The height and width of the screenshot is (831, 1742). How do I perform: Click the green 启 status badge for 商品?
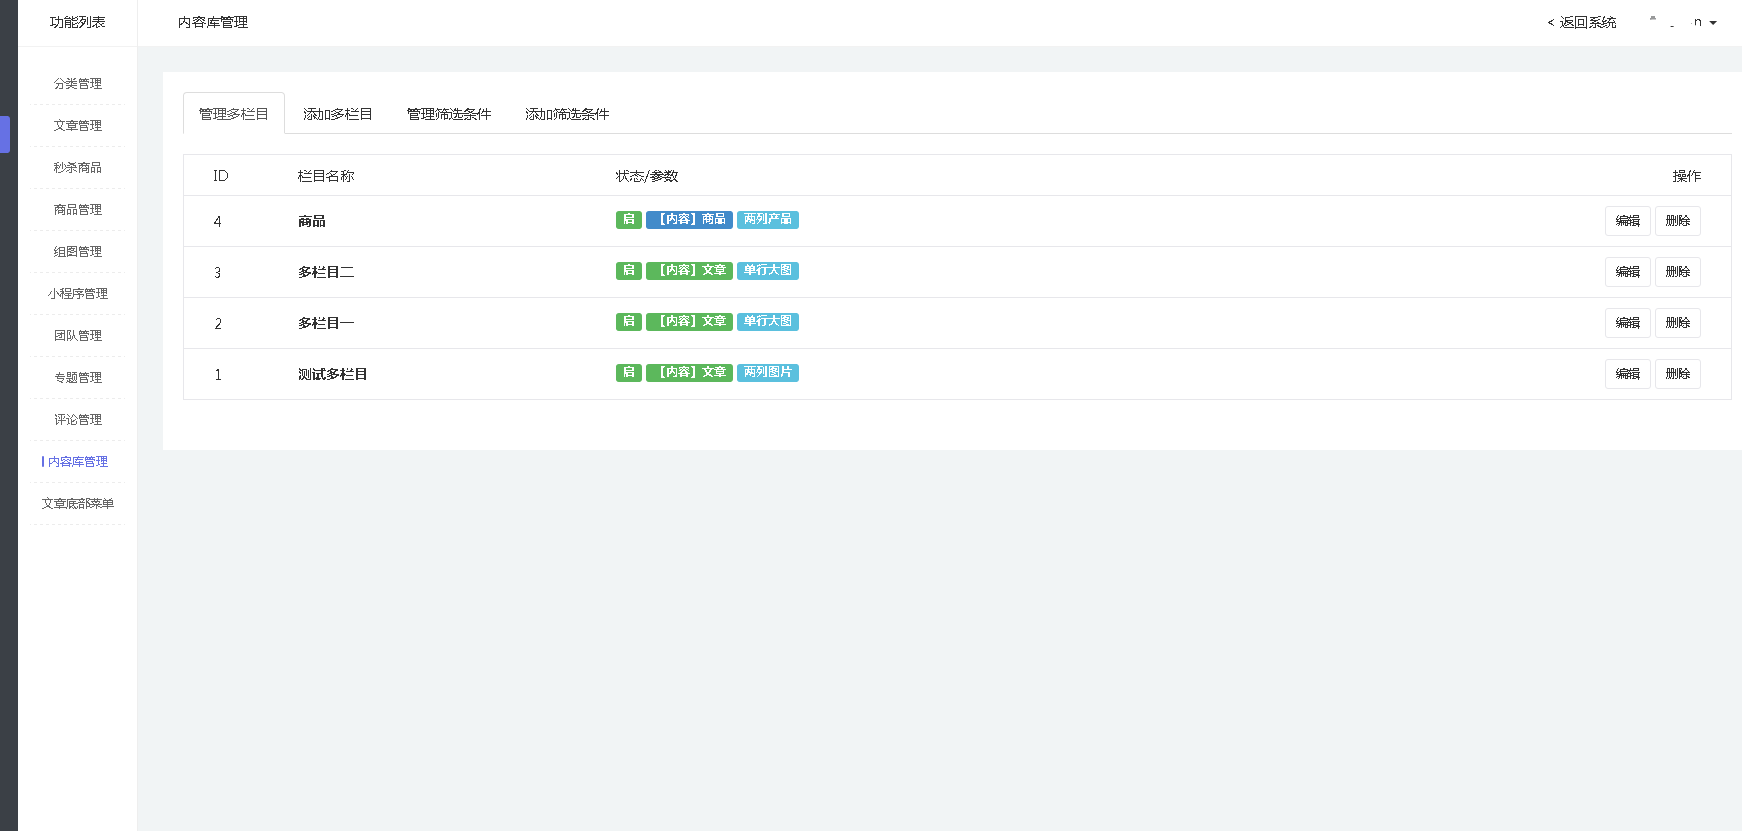[628, 220]
